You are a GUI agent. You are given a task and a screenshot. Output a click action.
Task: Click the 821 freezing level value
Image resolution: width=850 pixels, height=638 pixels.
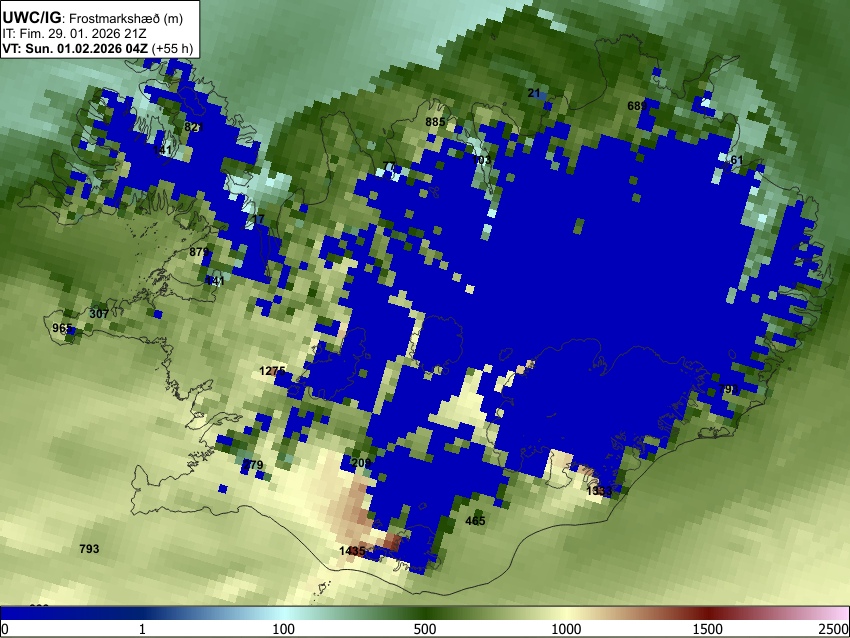tap(194, 127)
